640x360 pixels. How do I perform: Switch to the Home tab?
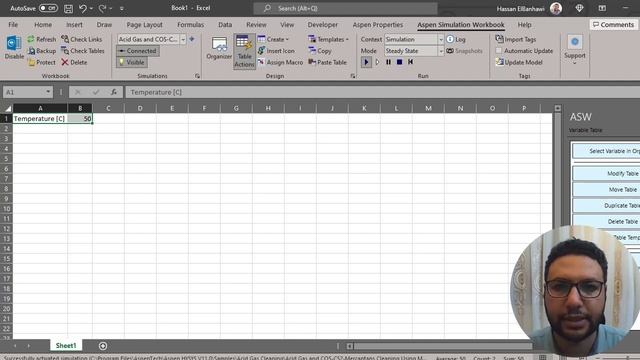click(43, 24)
